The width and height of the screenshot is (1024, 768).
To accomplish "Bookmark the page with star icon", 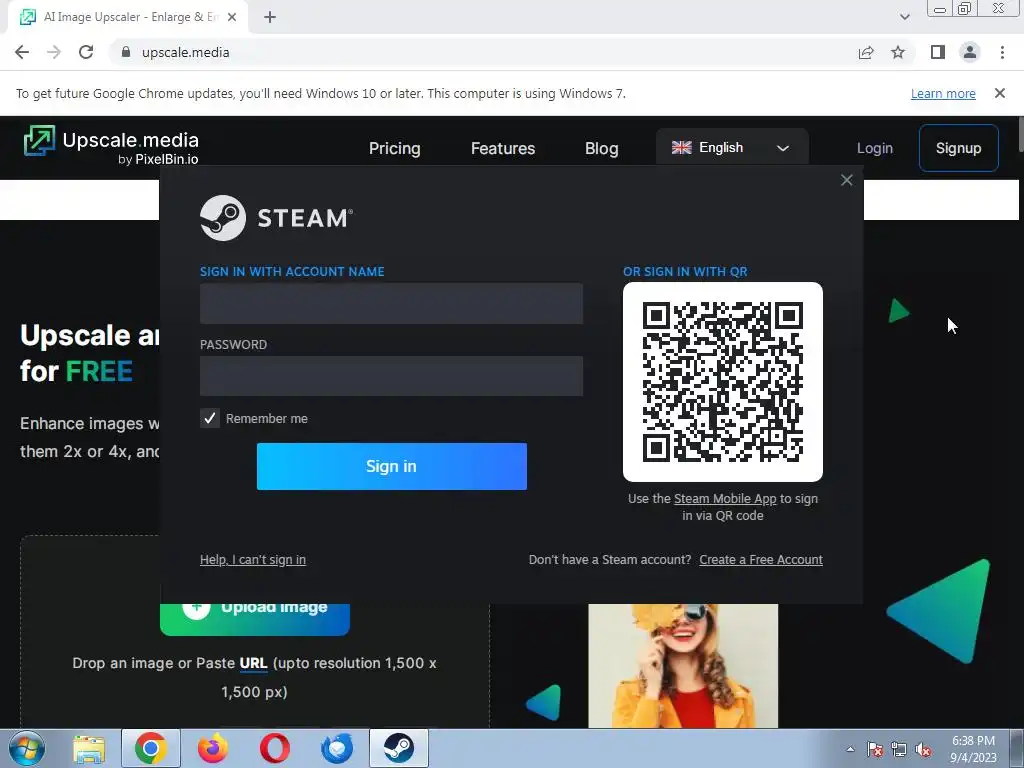I will pos(898,52).
